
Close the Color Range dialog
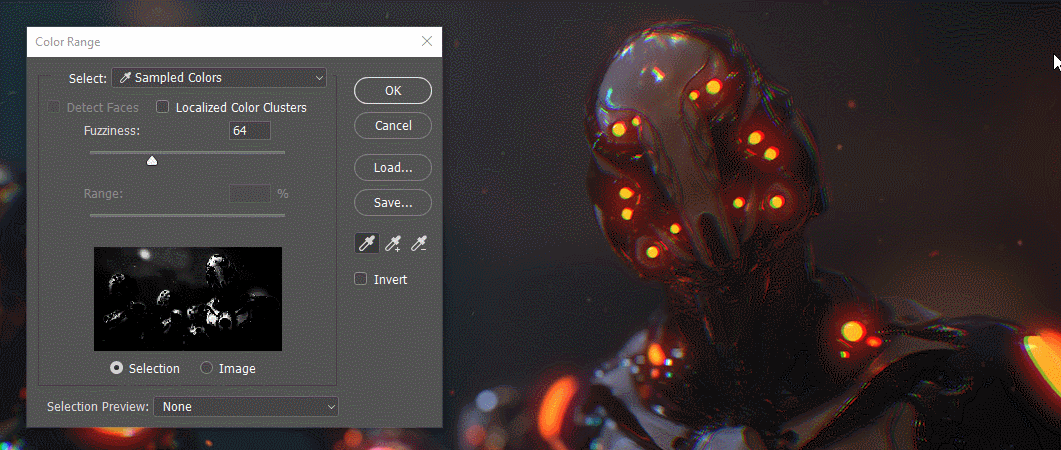point(427,41)
